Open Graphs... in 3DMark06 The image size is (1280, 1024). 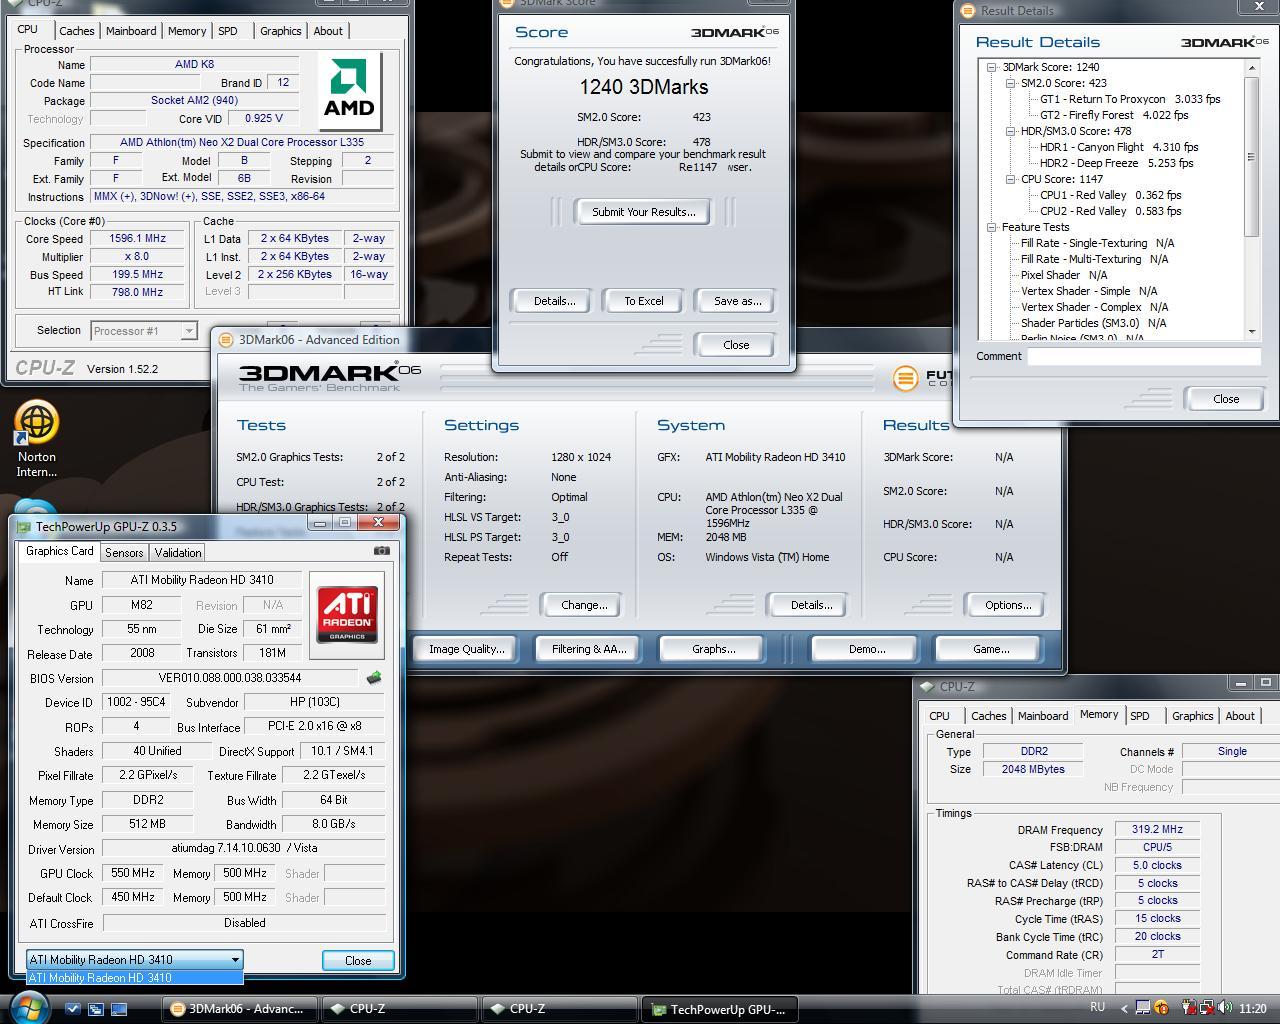pos(713,649)
